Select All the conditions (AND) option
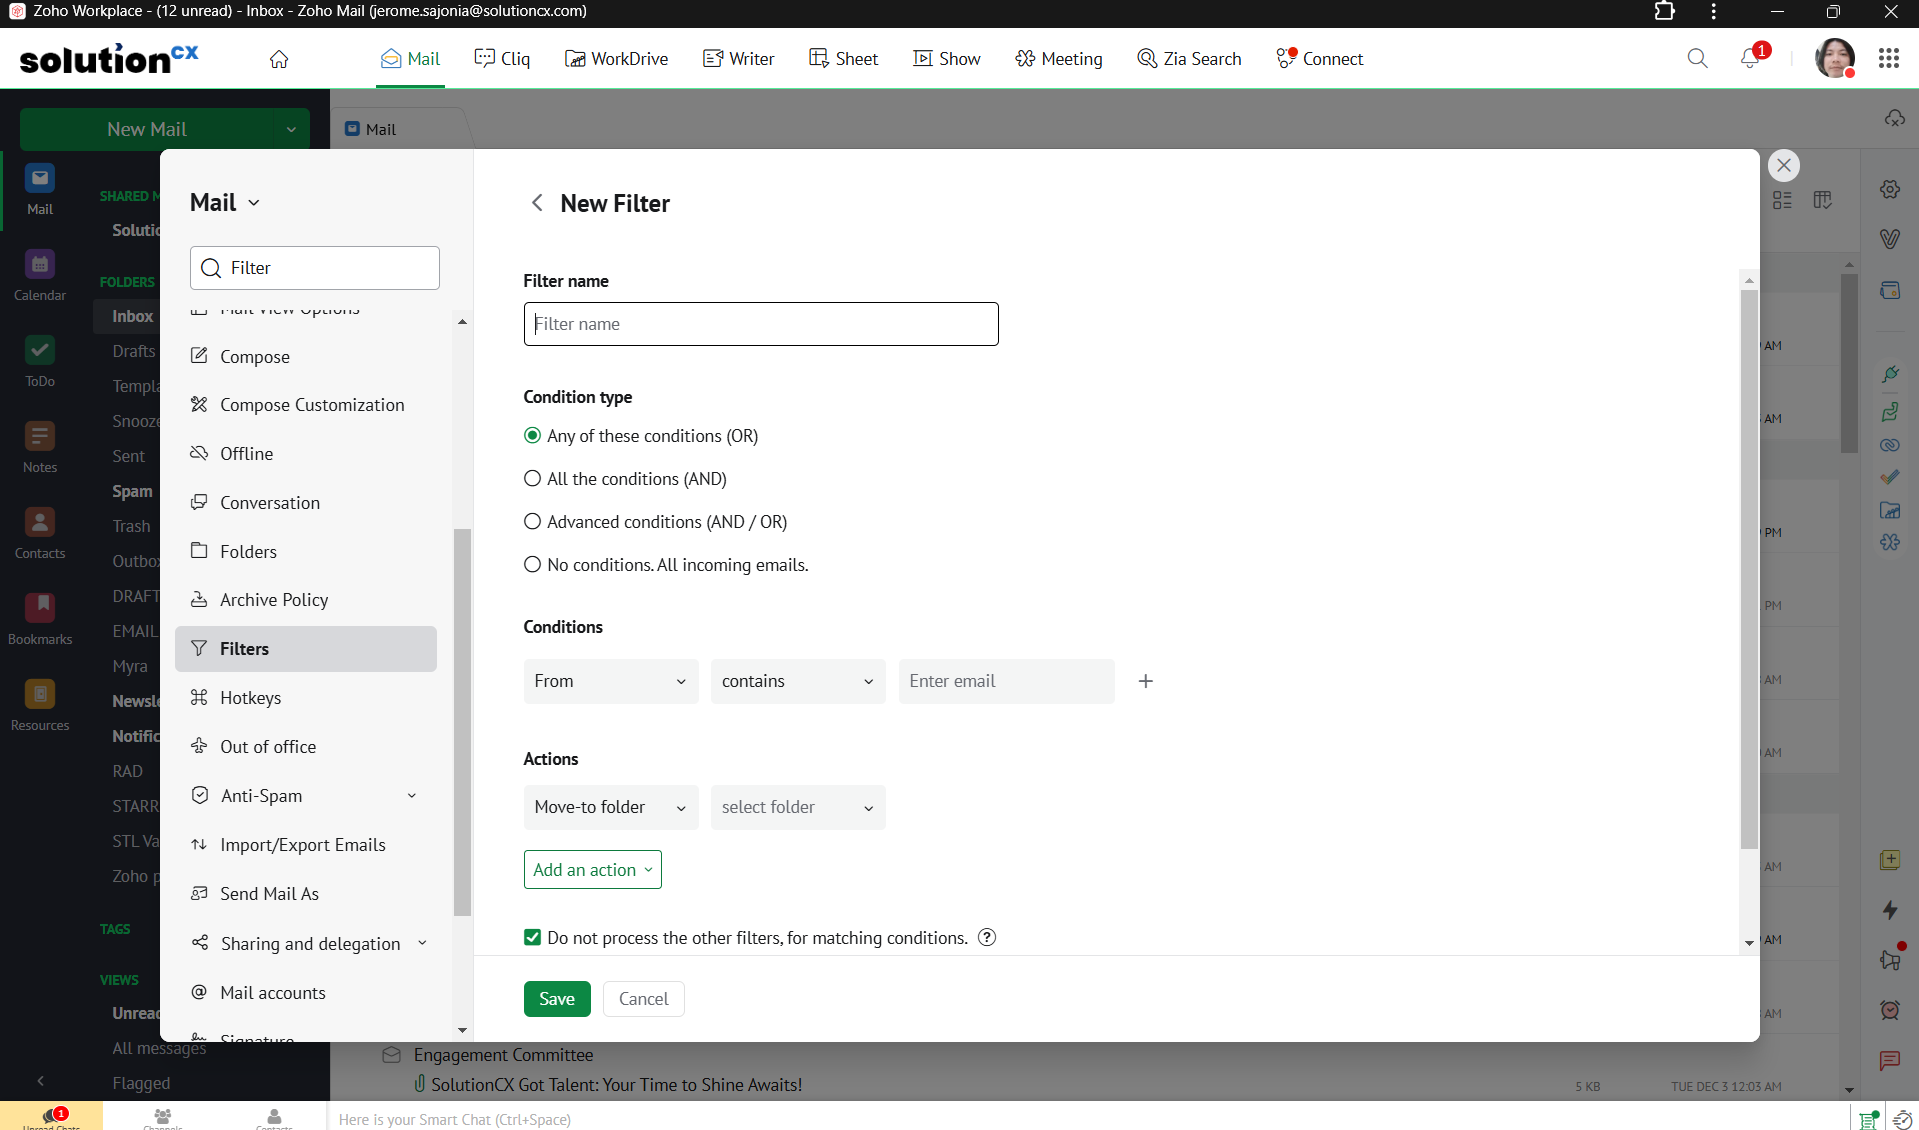Screen dimensions: 1919x1130 coord(533,479)
